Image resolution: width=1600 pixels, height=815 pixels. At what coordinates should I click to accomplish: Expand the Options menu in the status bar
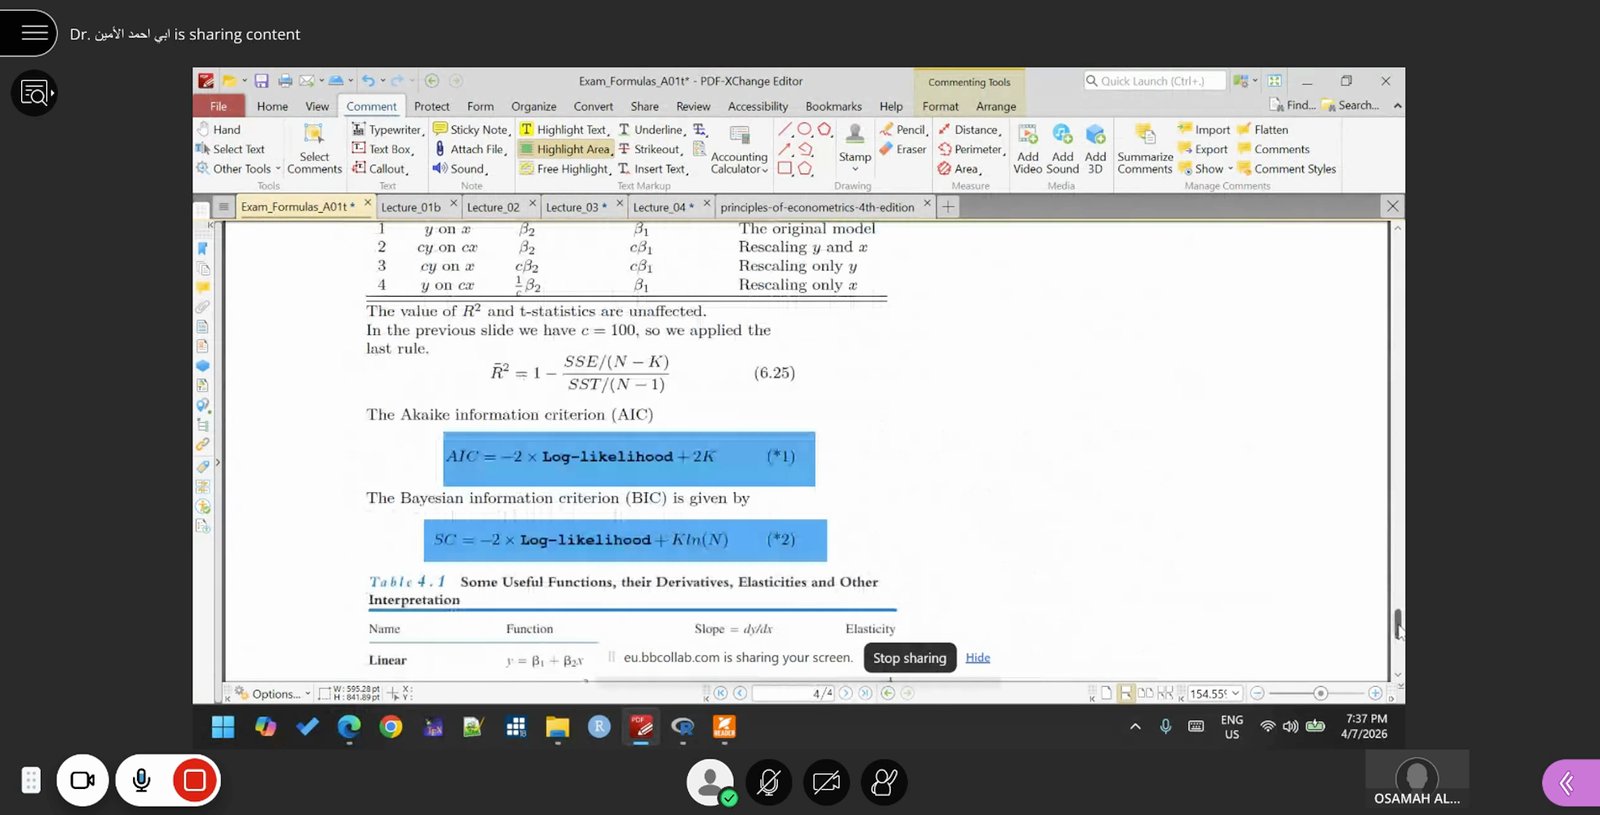tap(273, 693)
